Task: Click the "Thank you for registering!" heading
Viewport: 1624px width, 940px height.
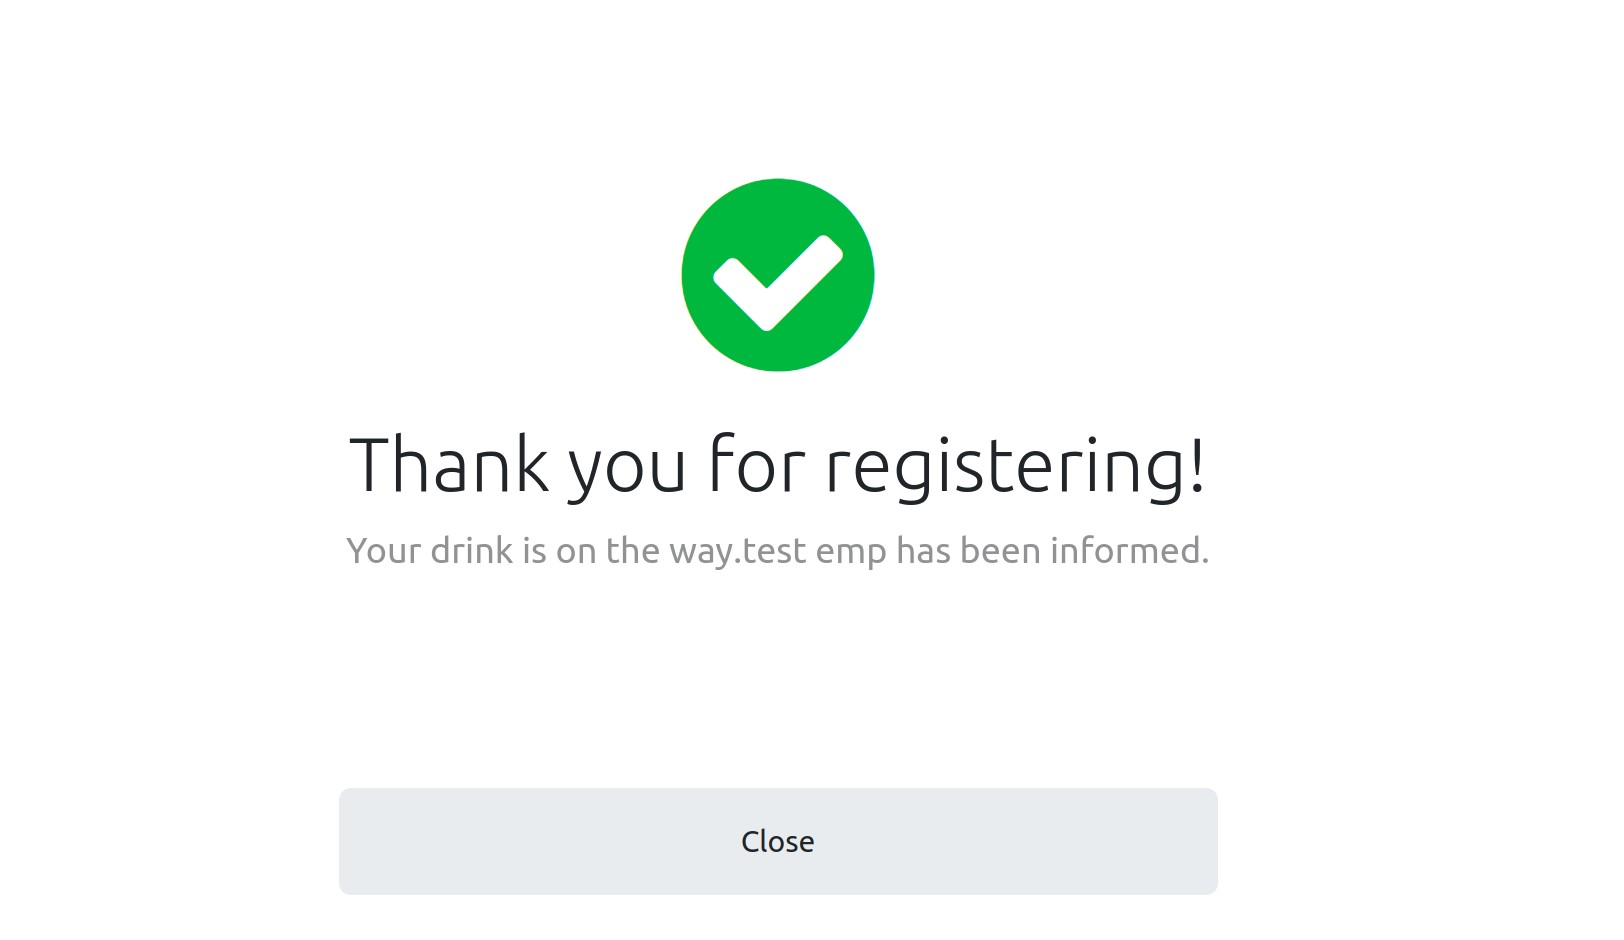Action: [777, 465]
